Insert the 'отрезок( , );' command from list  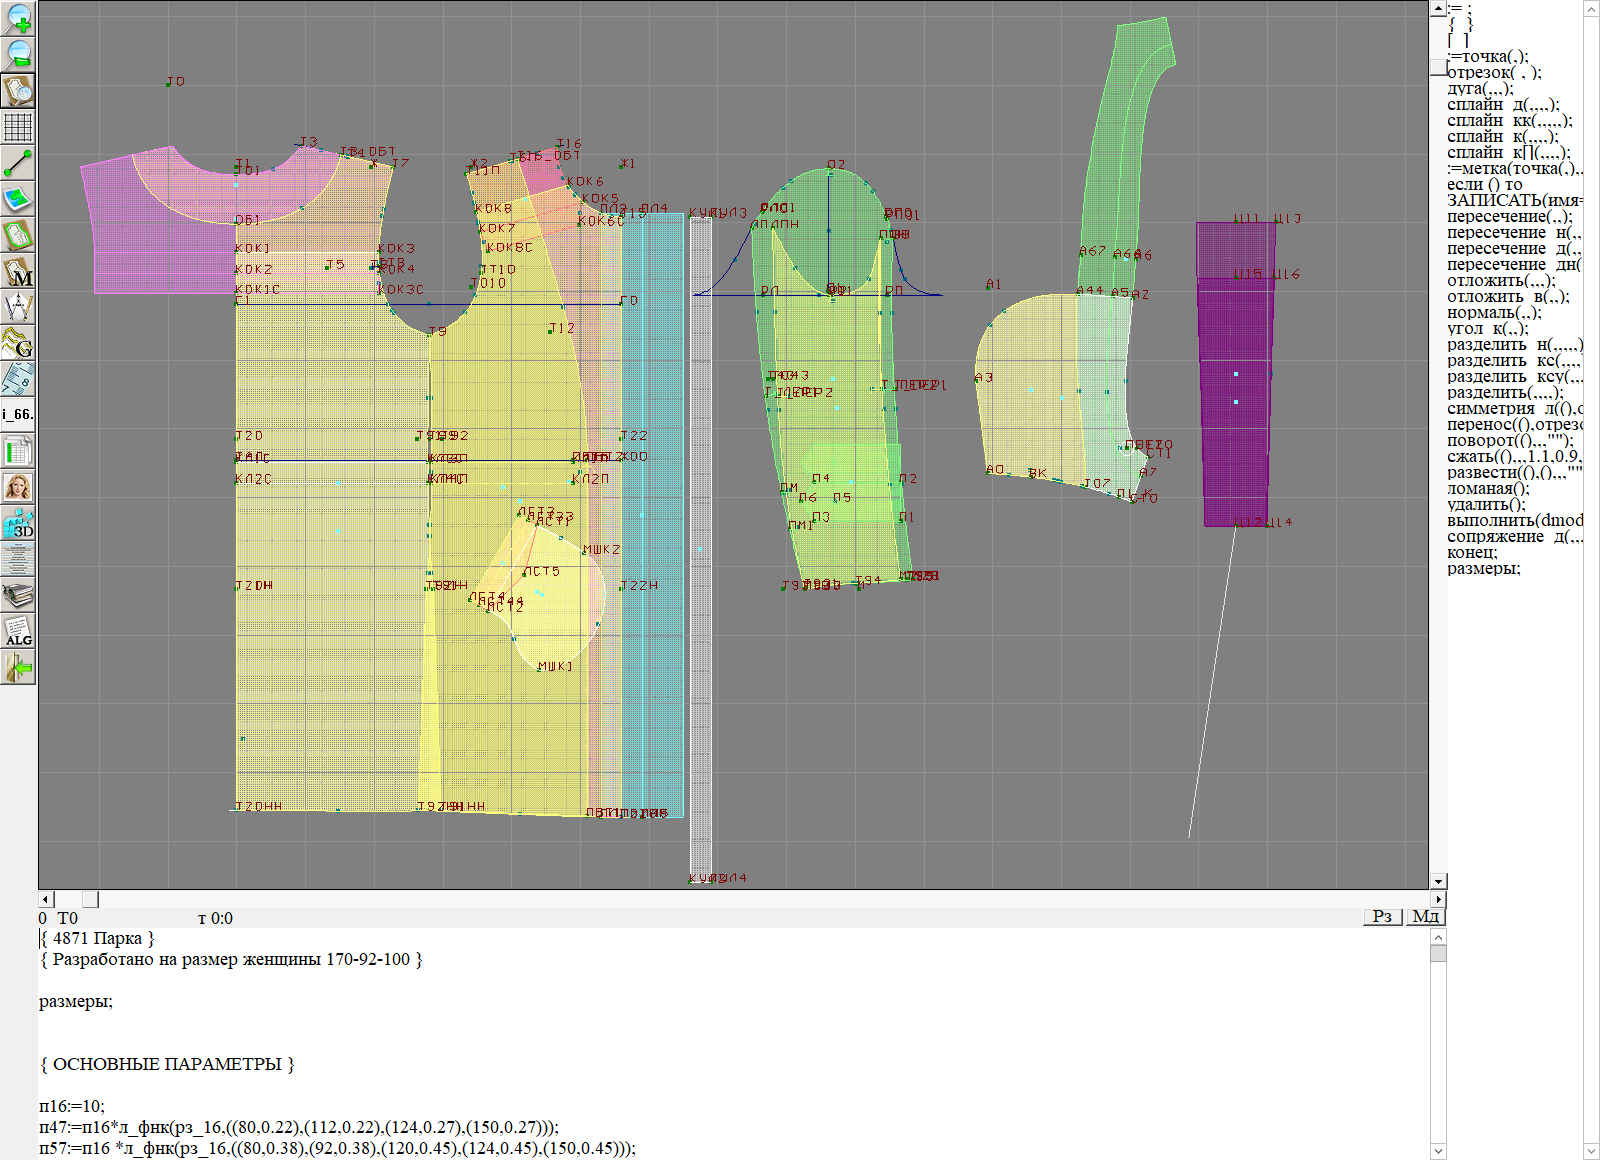point(1494,73)
